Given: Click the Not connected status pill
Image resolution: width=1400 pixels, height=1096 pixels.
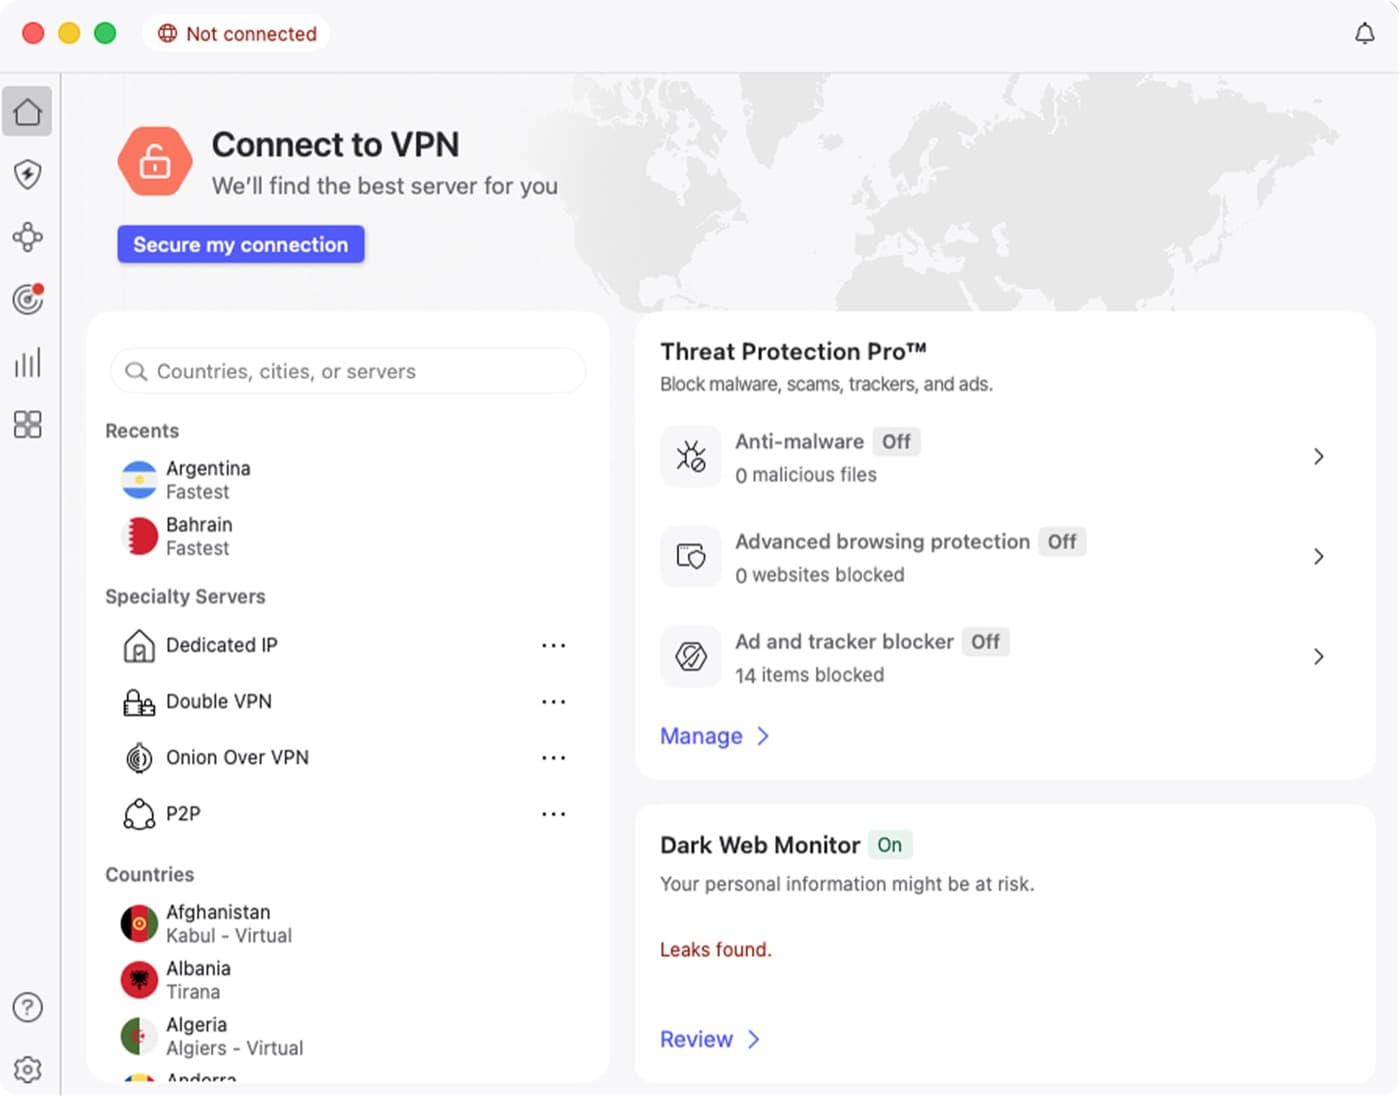Looking at the screenshot, I should pyautogui.click(x=236, y=34).
